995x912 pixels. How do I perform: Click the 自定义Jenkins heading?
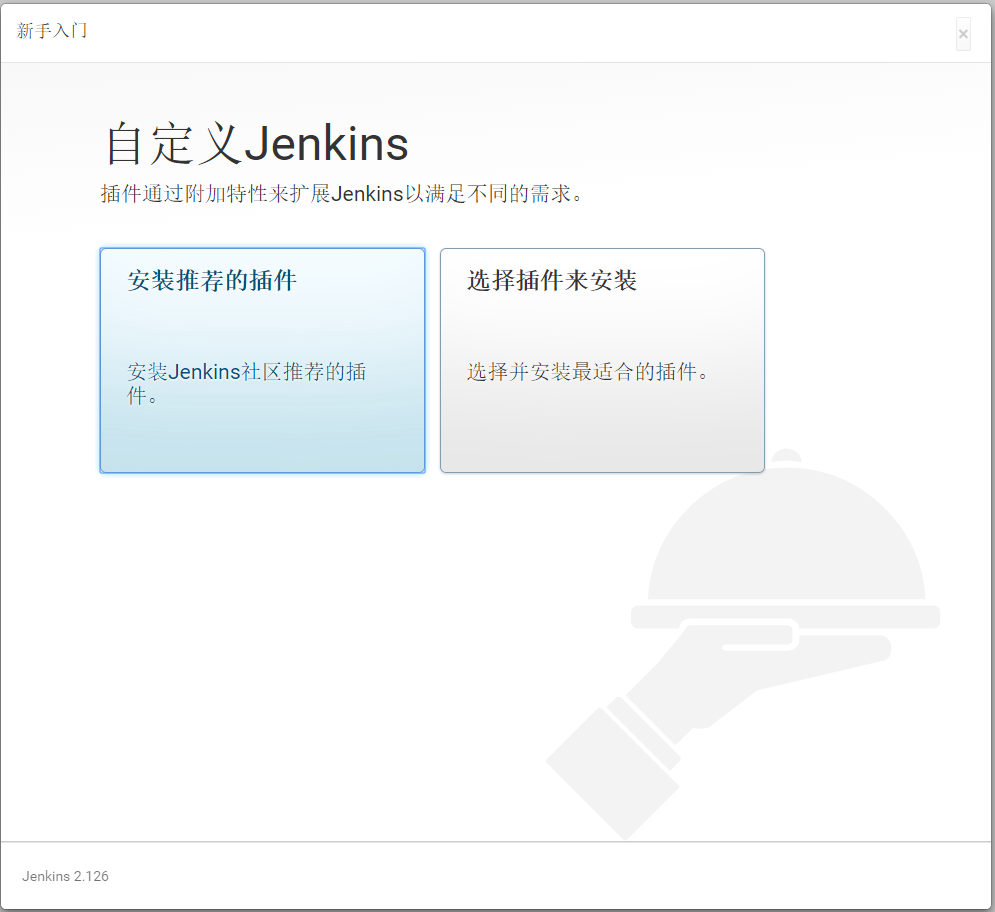click(256, 144)
